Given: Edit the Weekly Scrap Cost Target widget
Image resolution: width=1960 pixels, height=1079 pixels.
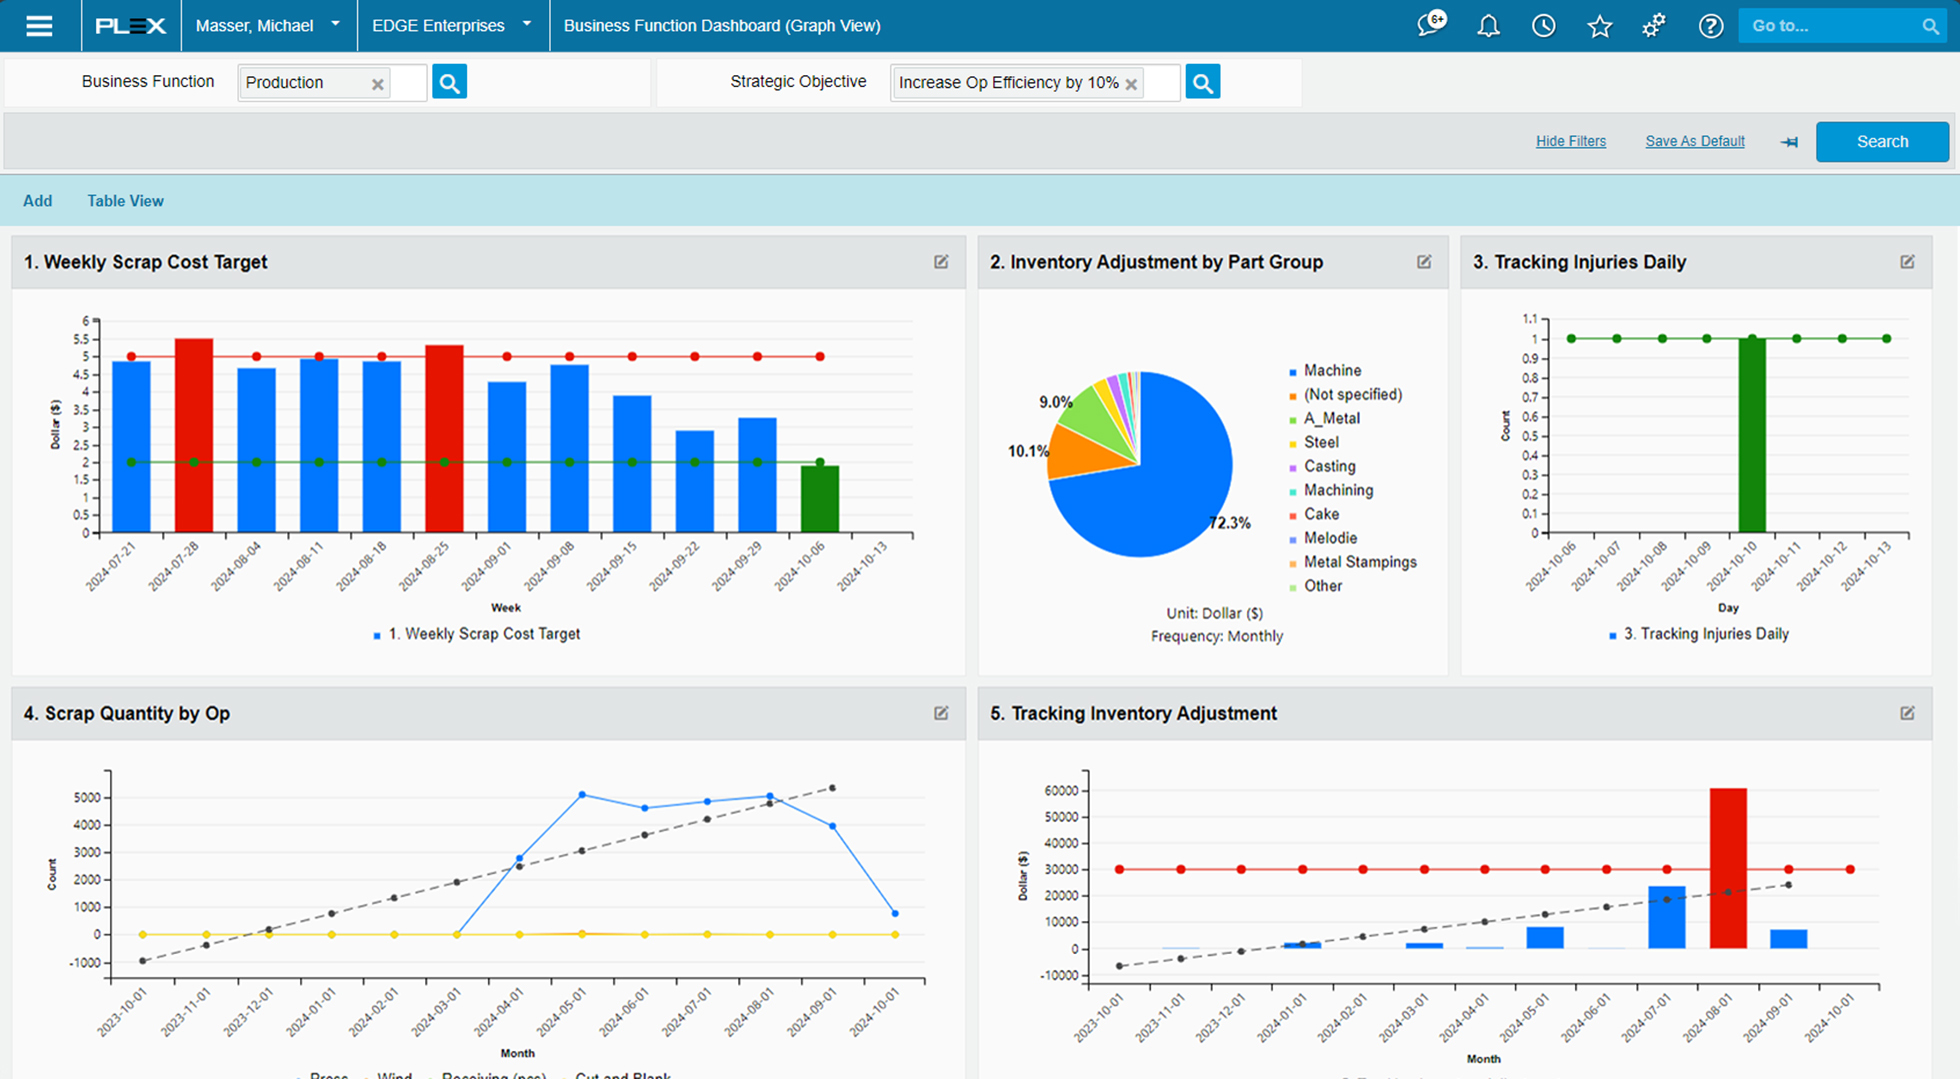Looking at the screenshot, I should [x=941, y=261].
